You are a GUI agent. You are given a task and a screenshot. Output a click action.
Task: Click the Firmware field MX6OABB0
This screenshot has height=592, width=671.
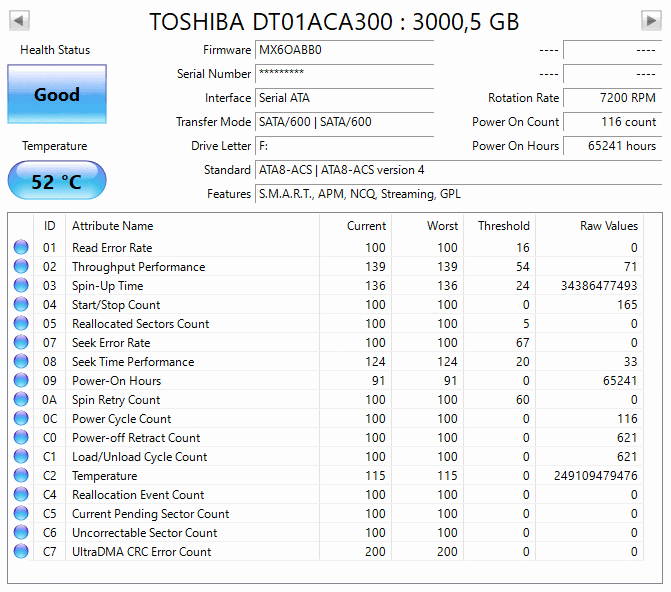[344, 50]
